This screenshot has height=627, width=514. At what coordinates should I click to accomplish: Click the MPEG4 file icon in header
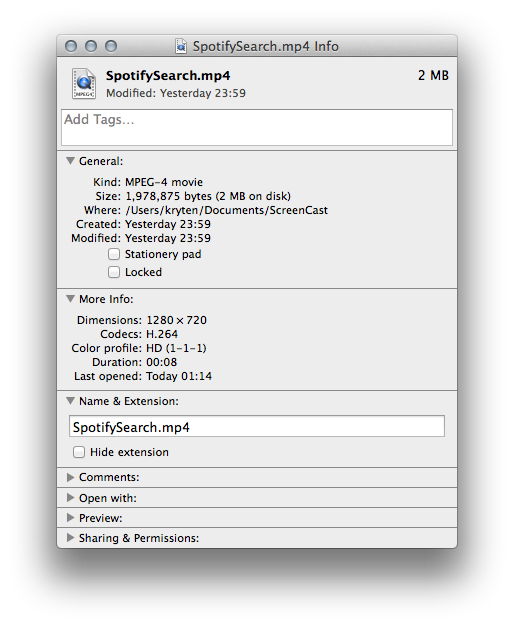click(84, 84)
